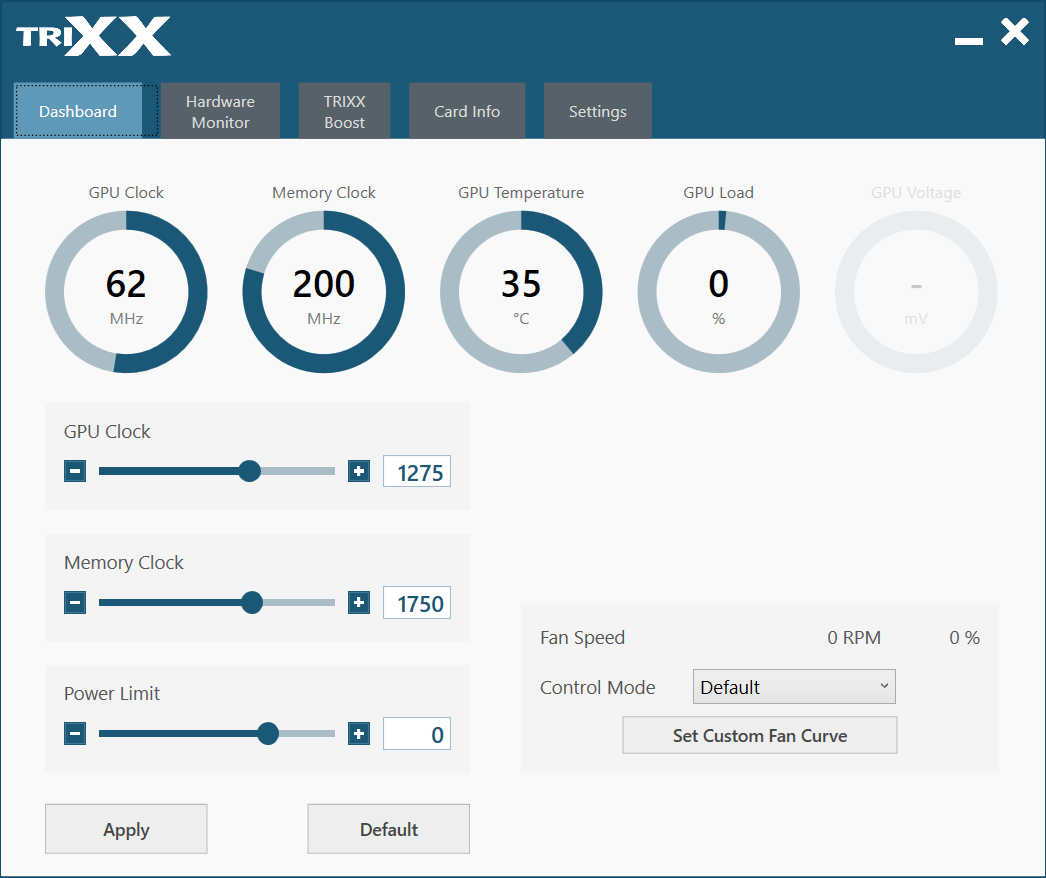Increase GPU Clock with the plus button
The height and width of the screenshot is (878, 1046).
point(359,471)
